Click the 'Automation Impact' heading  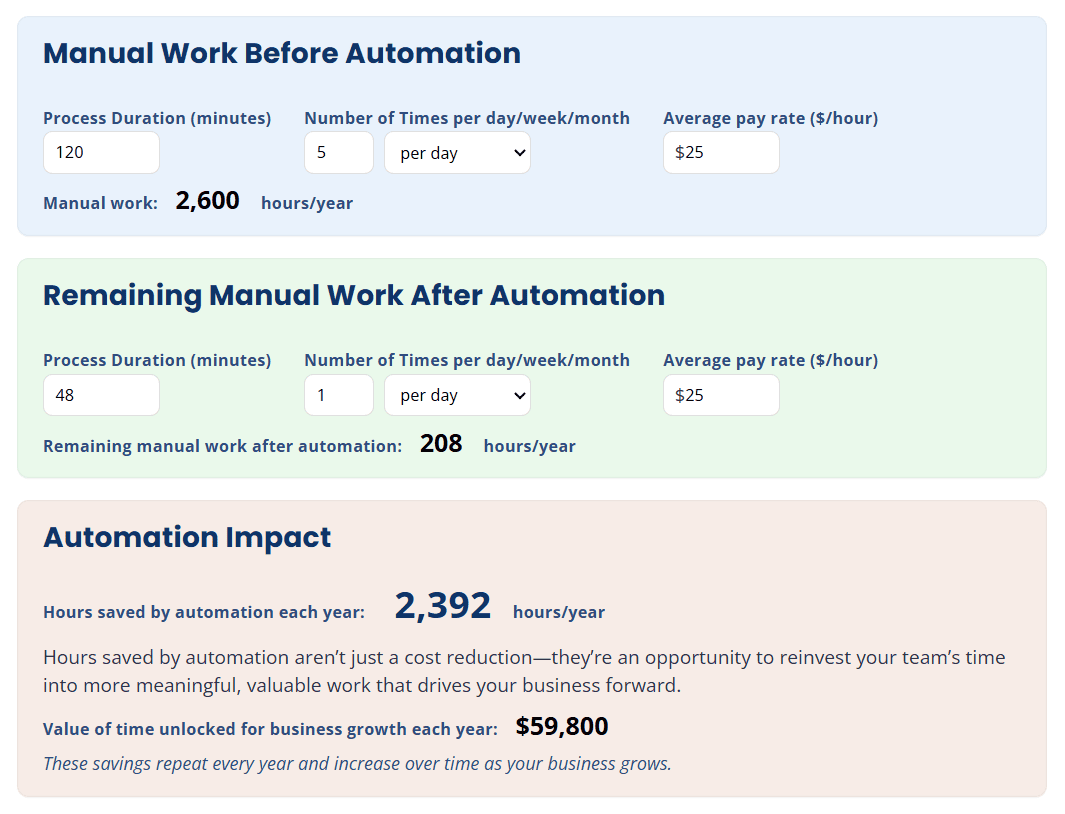pyautogui.click(x=187, y=537)
